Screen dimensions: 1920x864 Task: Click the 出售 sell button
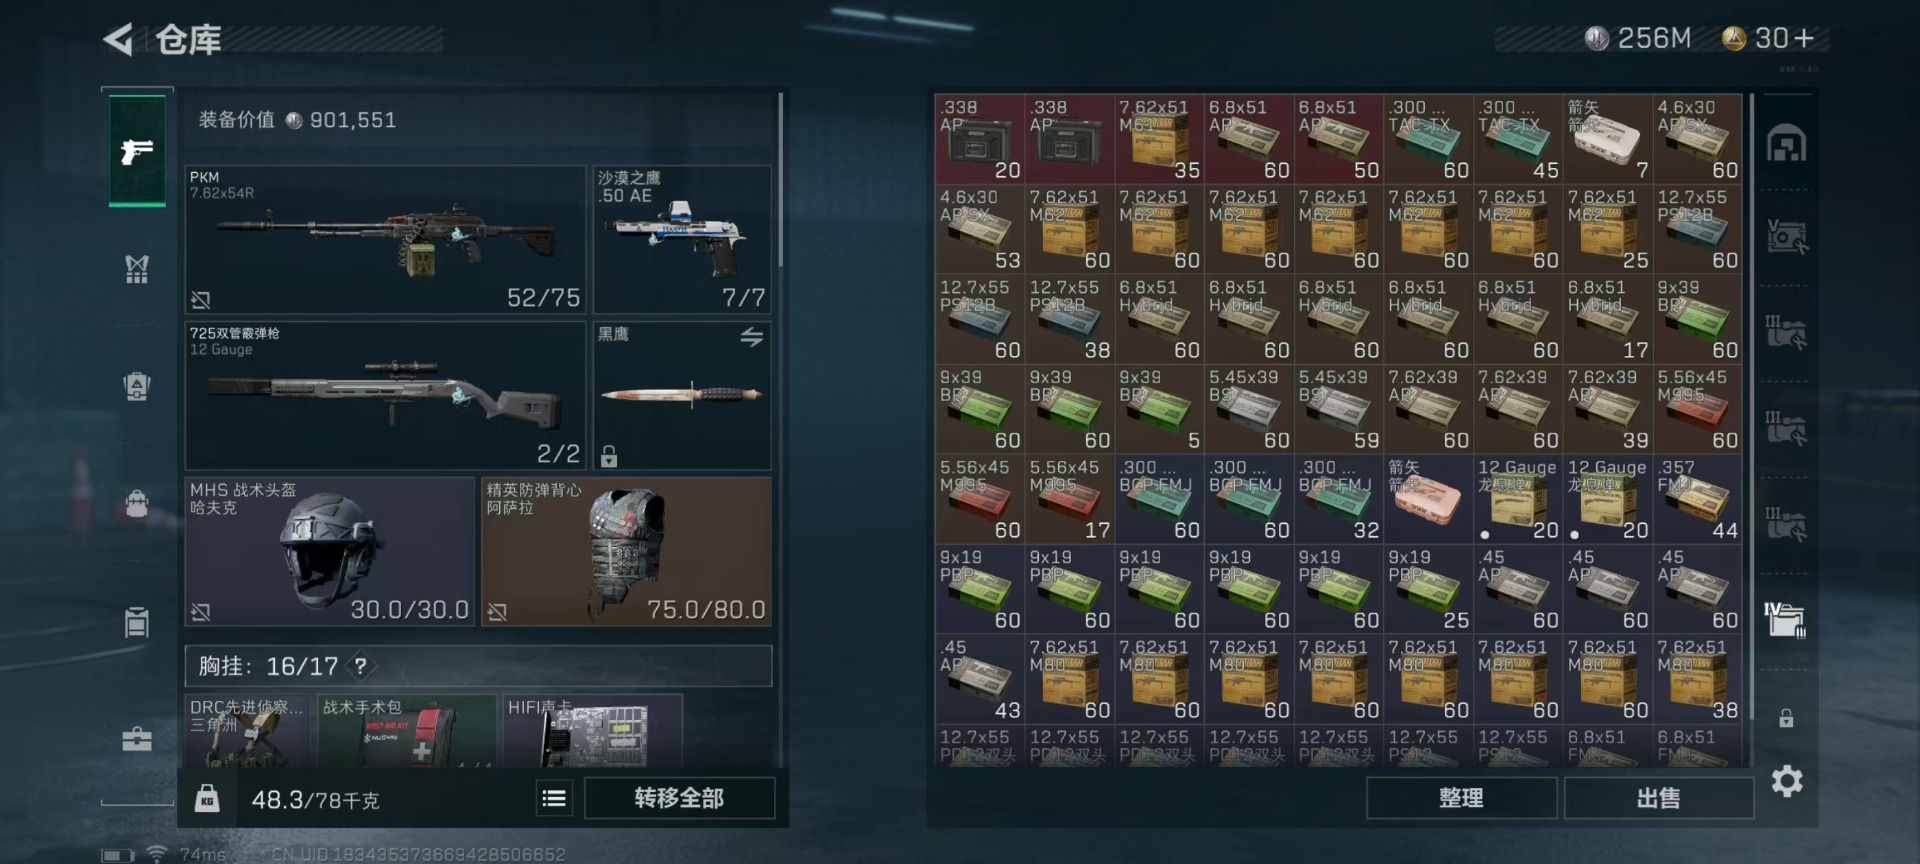click(x=1658, y=798)
